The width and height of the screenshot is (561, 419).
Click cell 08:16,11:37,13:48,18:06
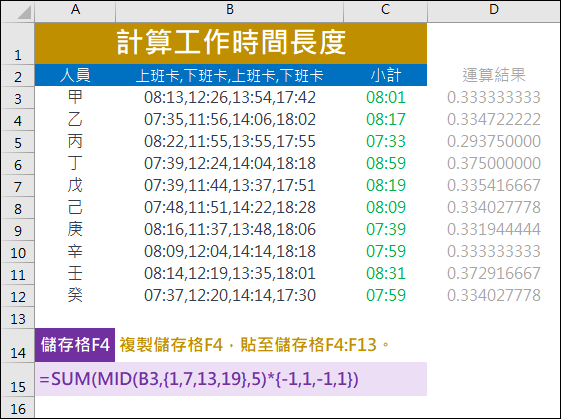(x=229, y=229)
